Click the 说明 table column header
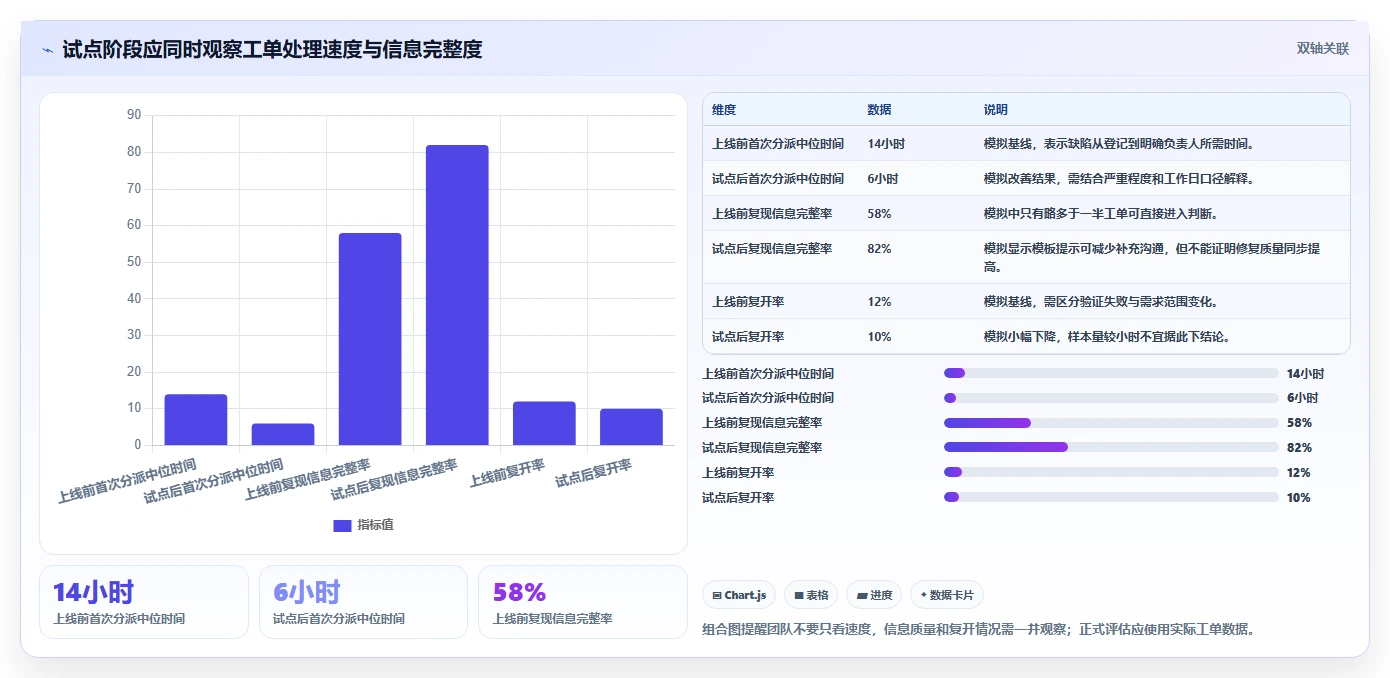Image resolution: width=1390 pixels, height=678 pixels. (996, 110)
